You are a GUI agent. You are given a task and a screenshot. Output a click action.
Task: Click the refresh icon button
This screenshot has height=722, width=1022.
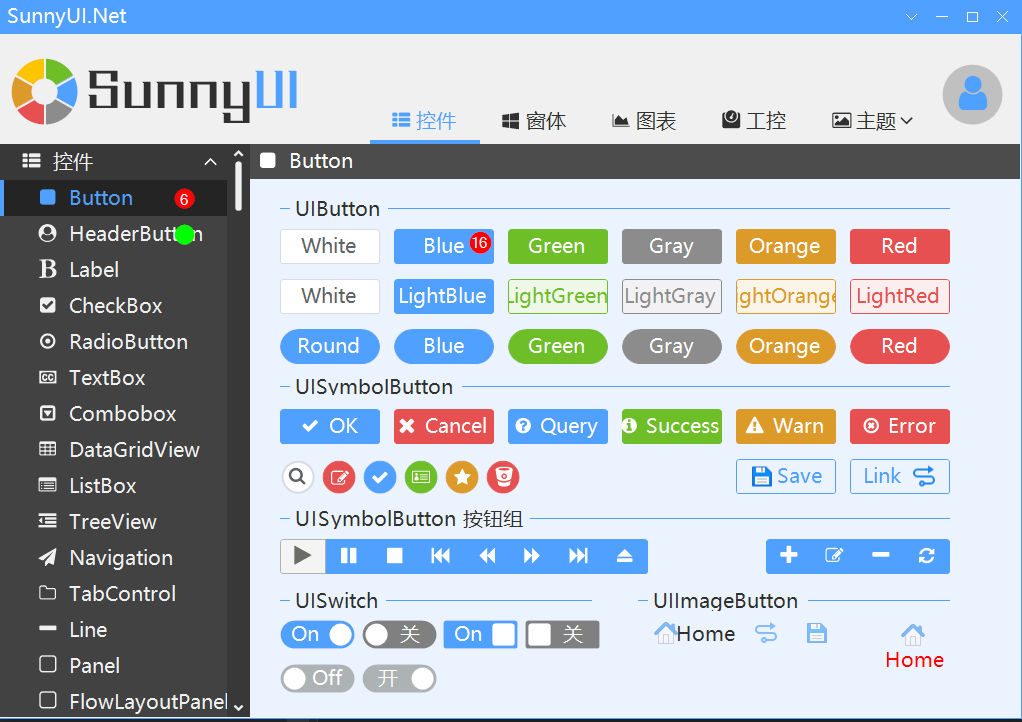(x=927, y=556)
